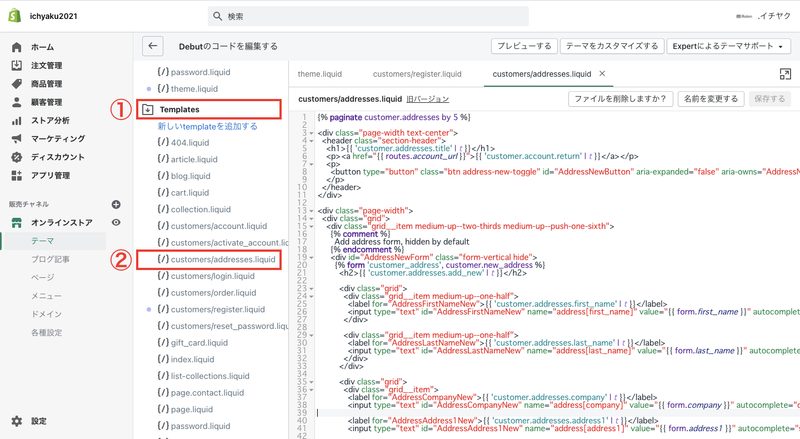The image size is (800, 439).
Task: Open the ホーム home icon
Action: tap(17, 47)
